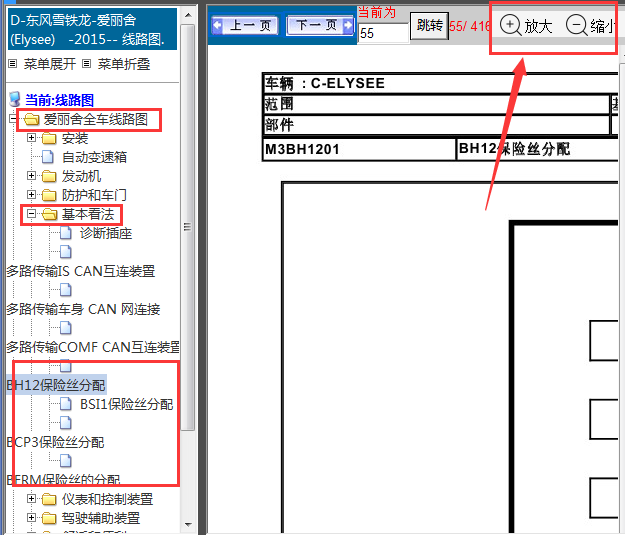Image resolution: width=625 pixels, height=535 pixels.
Task: Open the BSI1保险丝分配 page
Action: (126, 404)
